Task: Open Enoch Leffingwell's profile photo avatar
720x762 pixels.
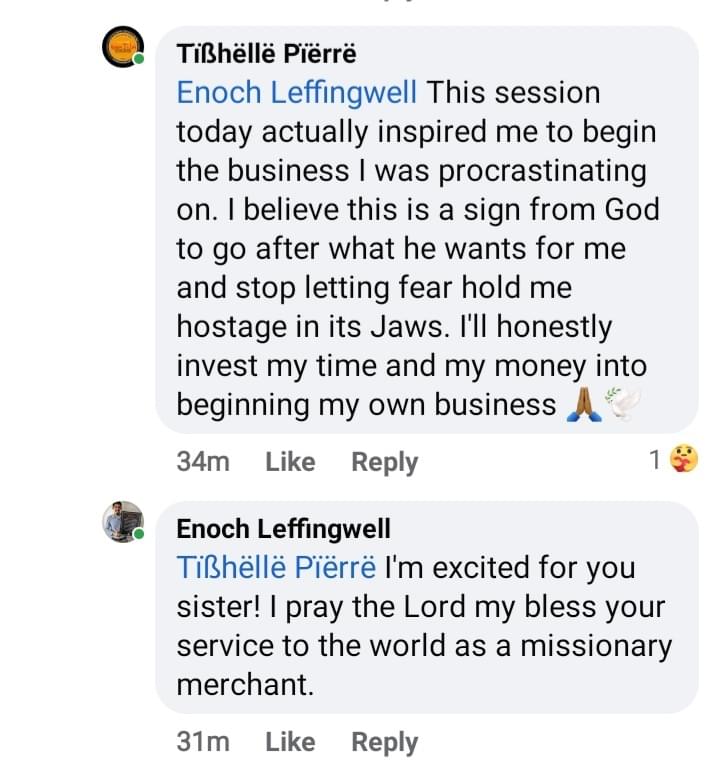Action: [x=123, y=521]
